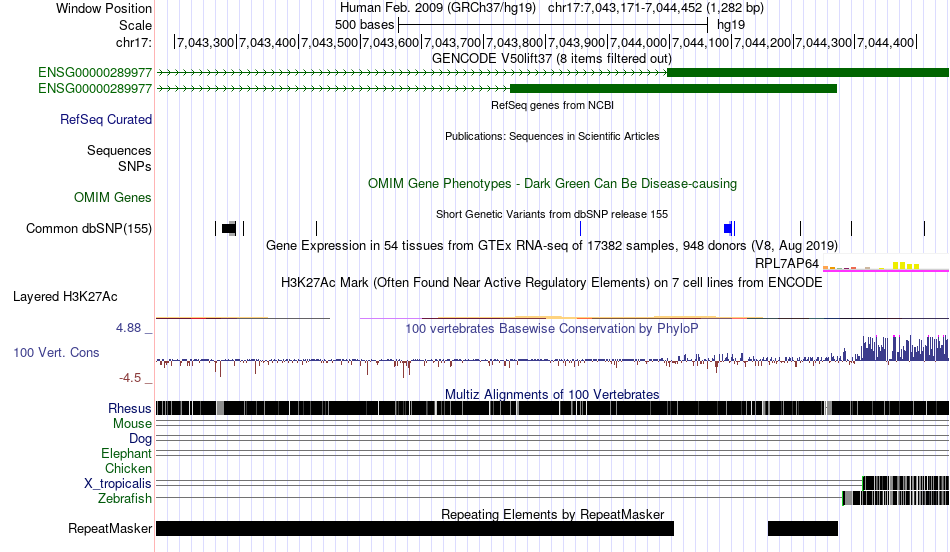Open the OMIM Gene Phenotypes track title

(x=552, y=184)
